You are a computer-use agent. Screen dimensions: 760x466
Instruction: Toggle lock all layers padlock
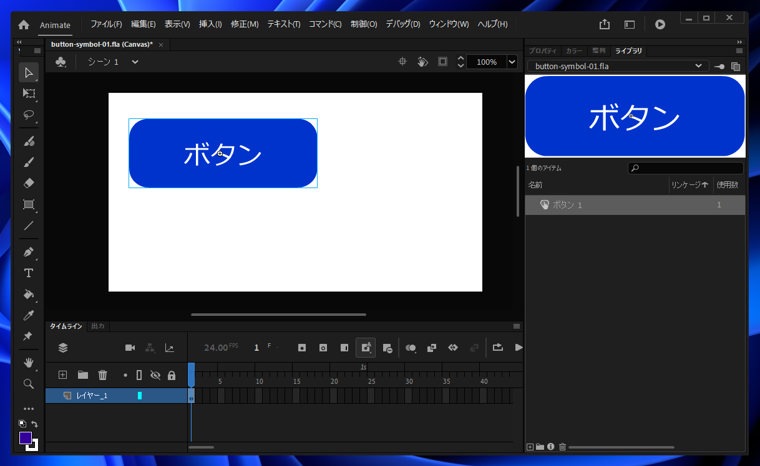click(172, 375)
